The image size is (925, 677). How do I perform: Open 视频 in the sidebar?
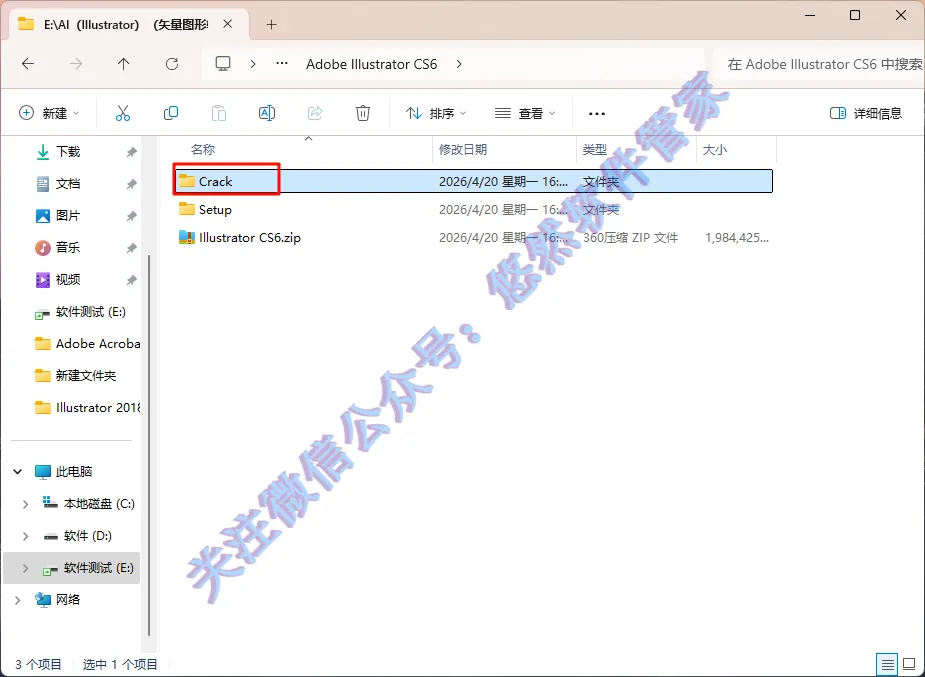[68, 279]
